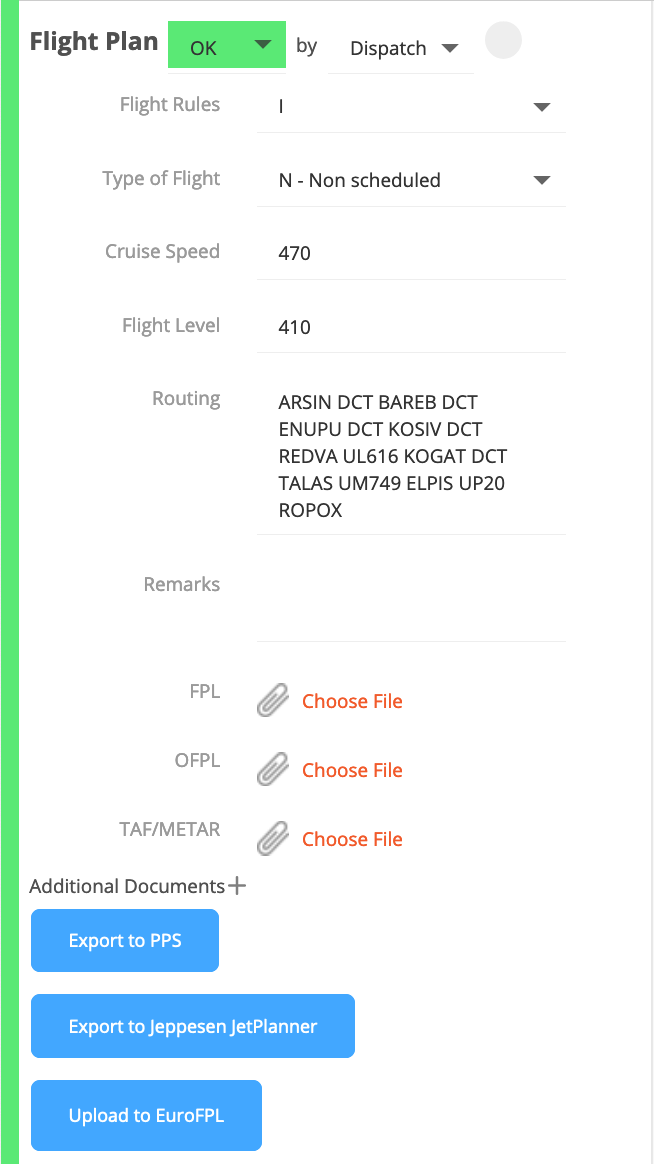Click the FPL file paperclip attachment icon
The image size is (654, 1164).
coord(271,700)
